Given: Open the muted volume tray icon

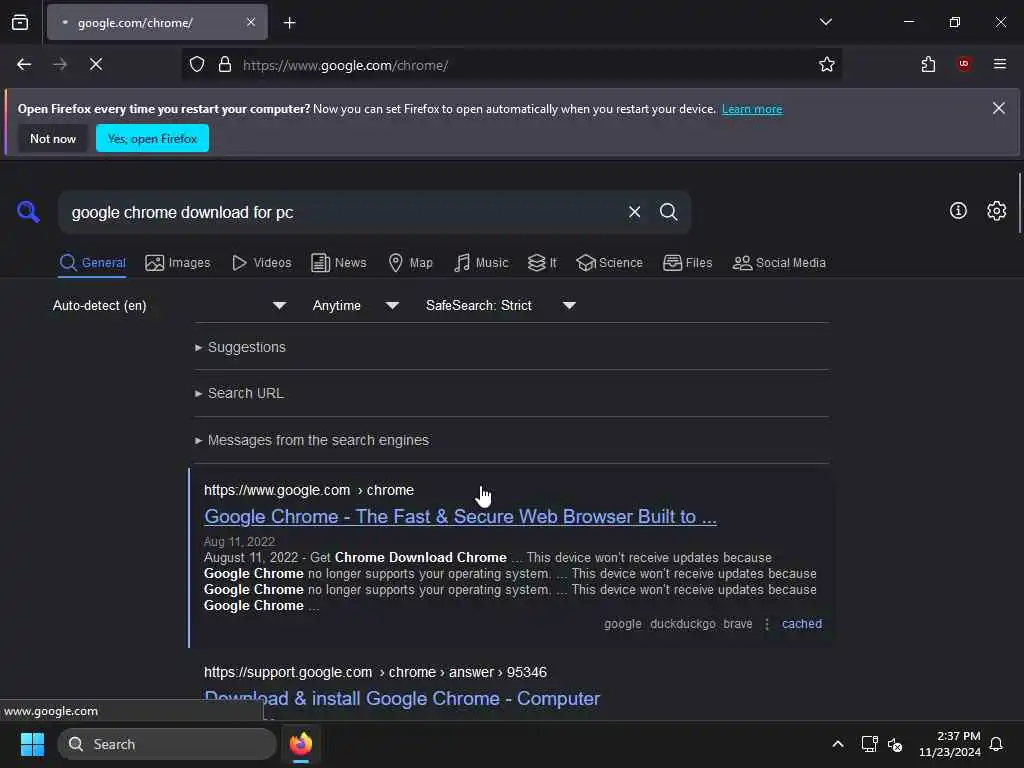Looking at the screenshot, I should 895,744.
